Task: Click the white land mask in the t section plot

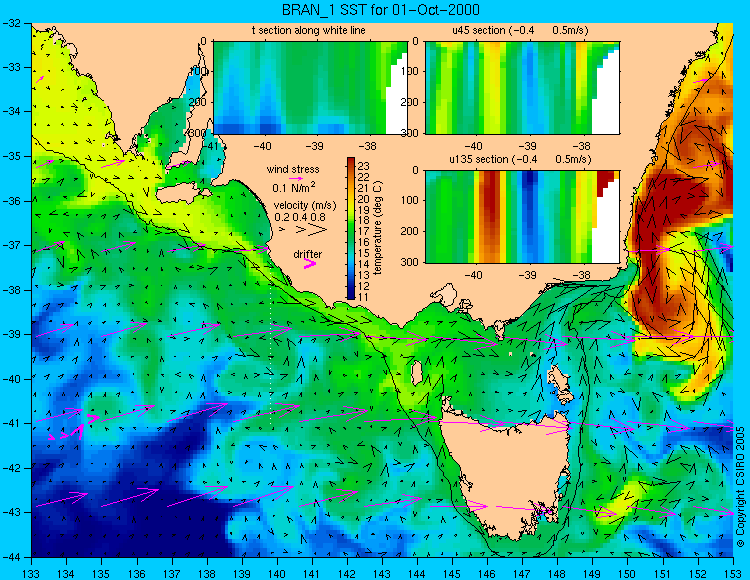Action: [396, 98]
